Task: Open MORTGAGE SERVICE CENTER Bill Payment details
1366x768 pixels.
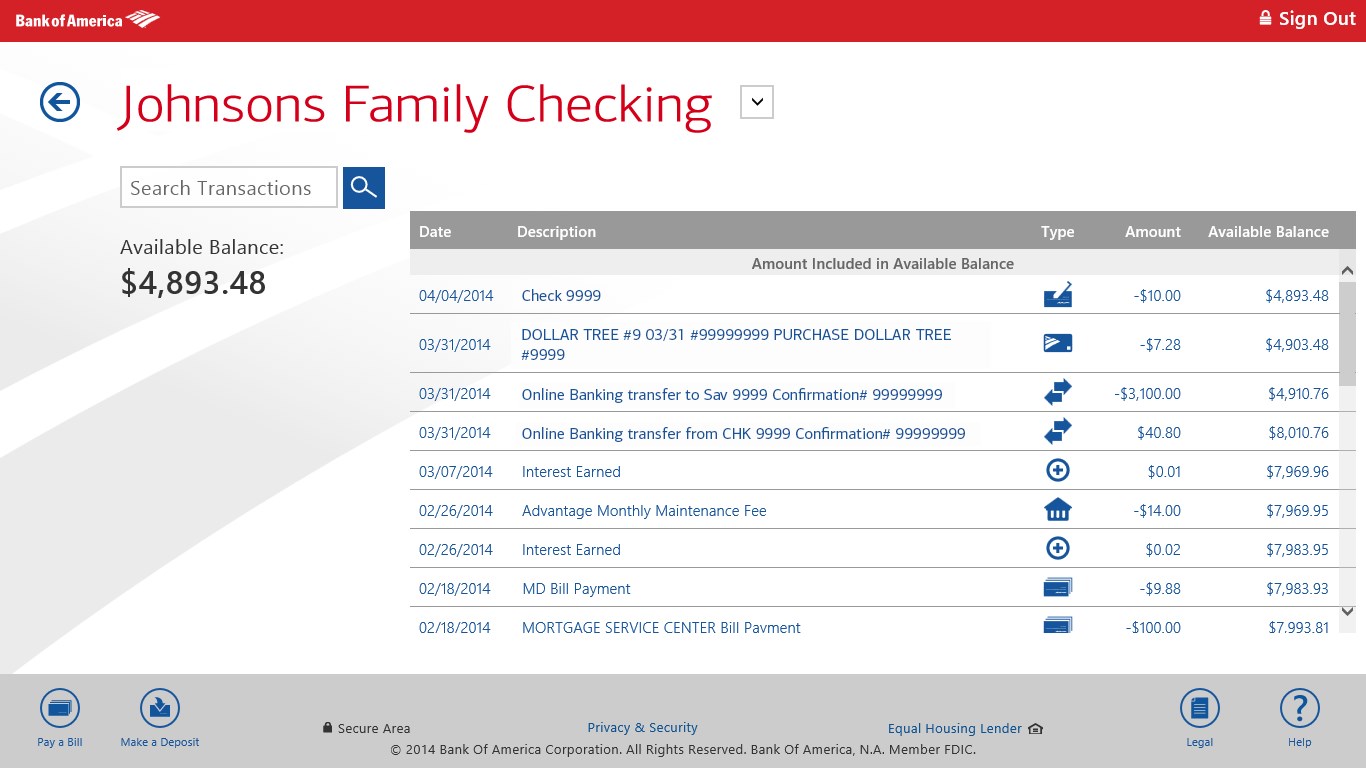Action: (x=661, y=627)
